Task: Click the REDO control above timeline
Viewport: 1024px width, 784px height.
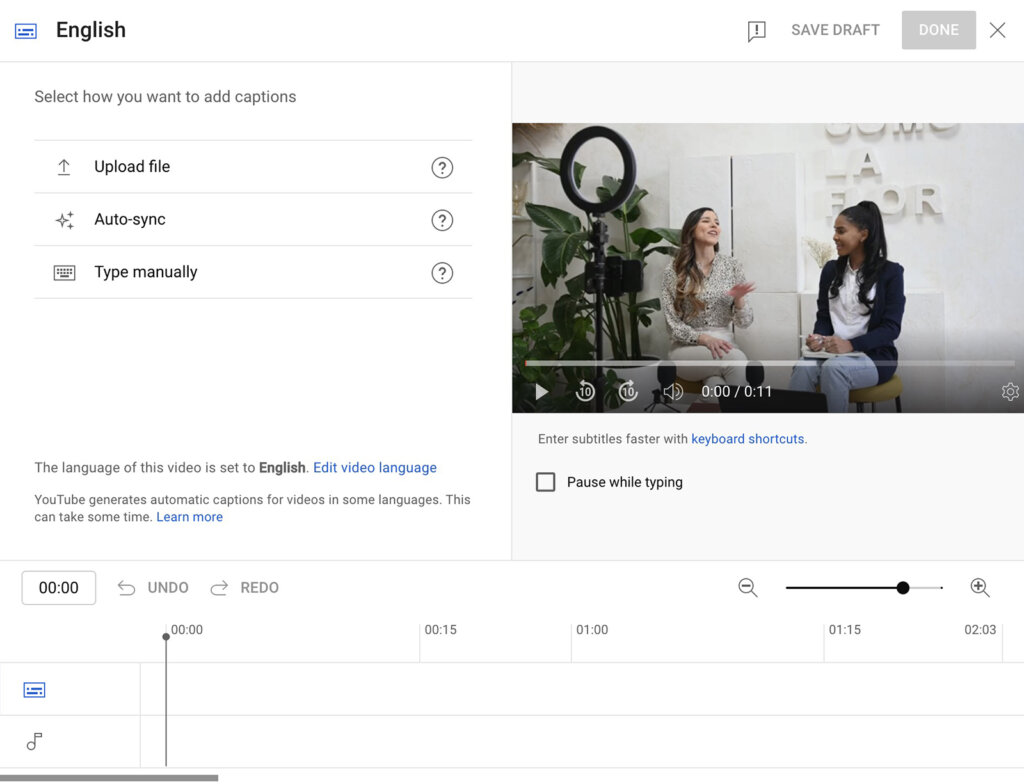Action: pos(244,588)
